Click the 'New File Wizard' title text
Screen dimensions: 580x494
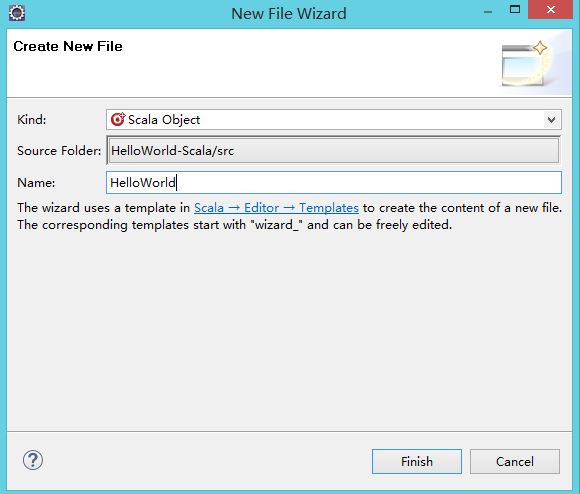click(x=289, y=14)
